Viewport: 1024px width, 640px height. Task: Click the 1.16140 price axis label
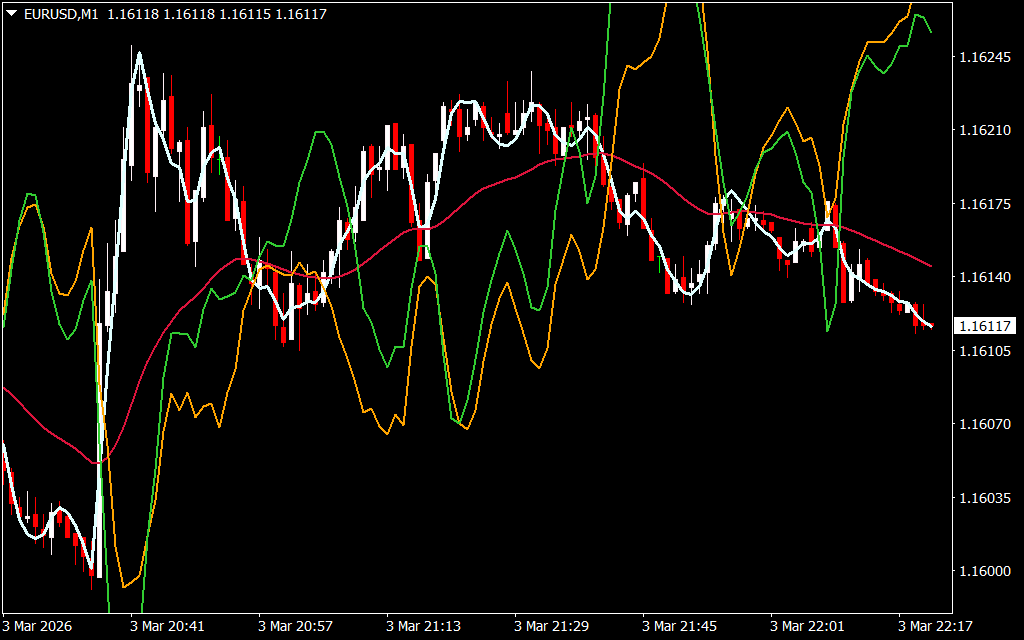(985, 278)
